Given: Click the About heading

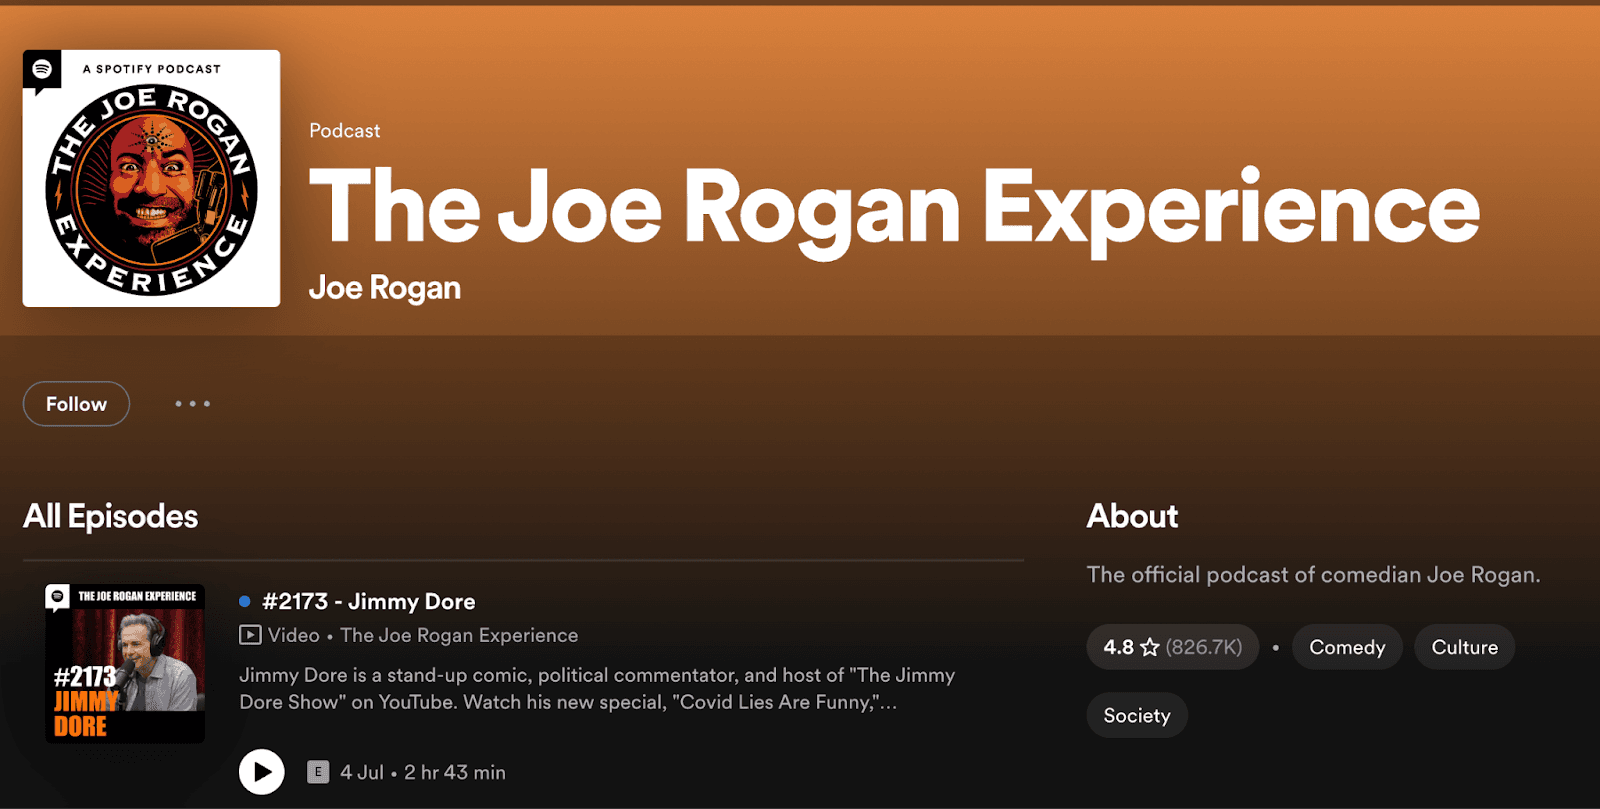Looking at the screenshot, I should click(1132, 516).
